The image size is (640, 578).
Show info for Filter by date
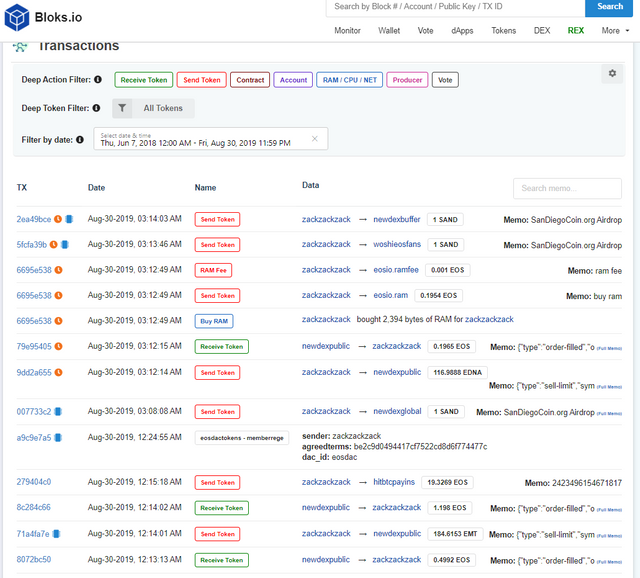tap(80, 140)
